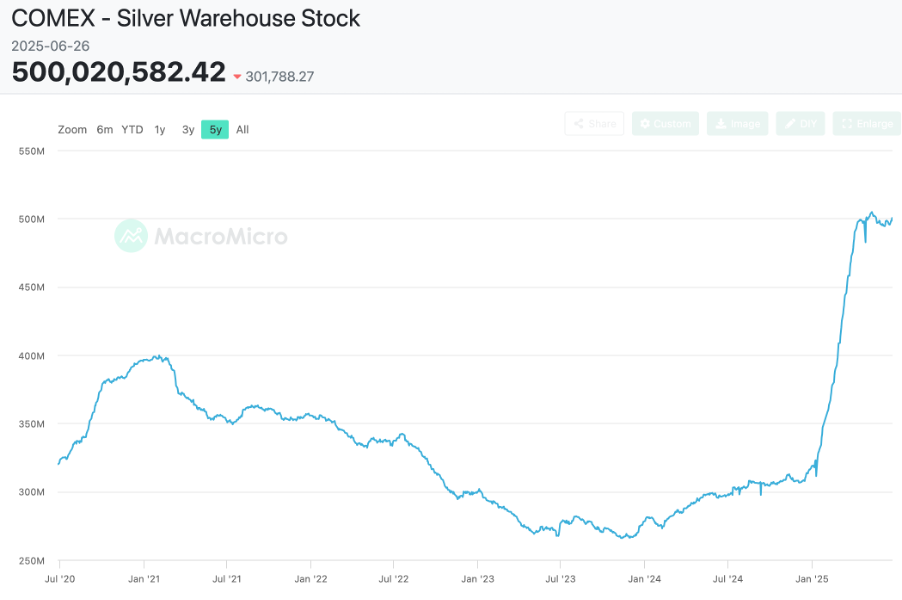Viewport: 902px width, 600px height.
Task: Select the active 5y zoom range
Action: click(215, 129)
